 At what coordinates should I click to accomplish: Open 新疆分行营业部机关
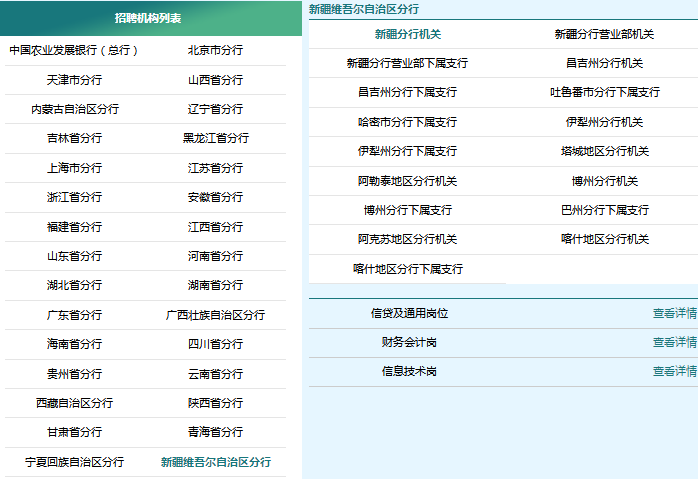tap(604, 34)
